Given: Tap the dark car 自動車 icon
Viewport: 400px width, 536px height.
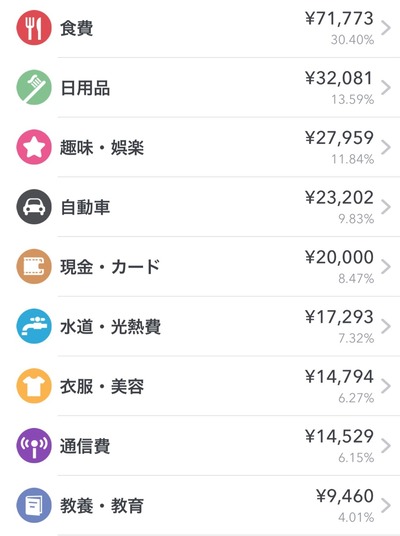Looking at the screenshot, I should [x=34, y=207].
